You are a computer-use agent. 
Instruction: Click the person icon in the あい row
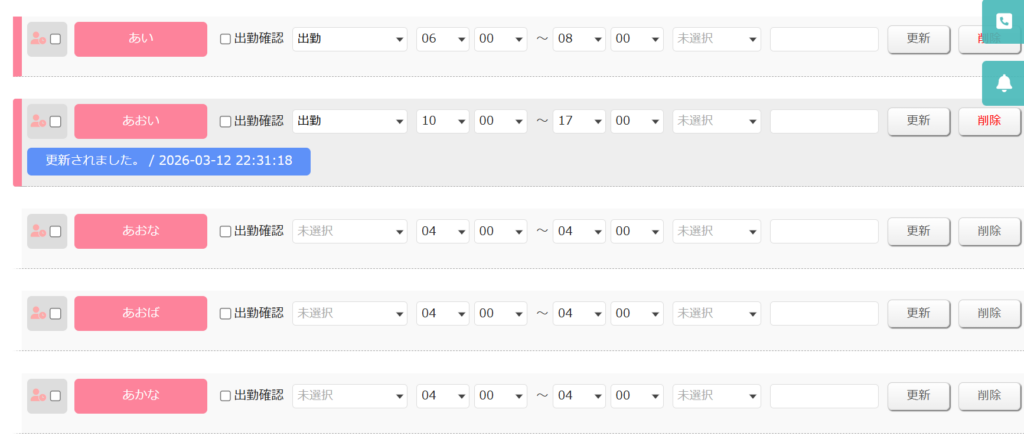click(x=39, y=39)
